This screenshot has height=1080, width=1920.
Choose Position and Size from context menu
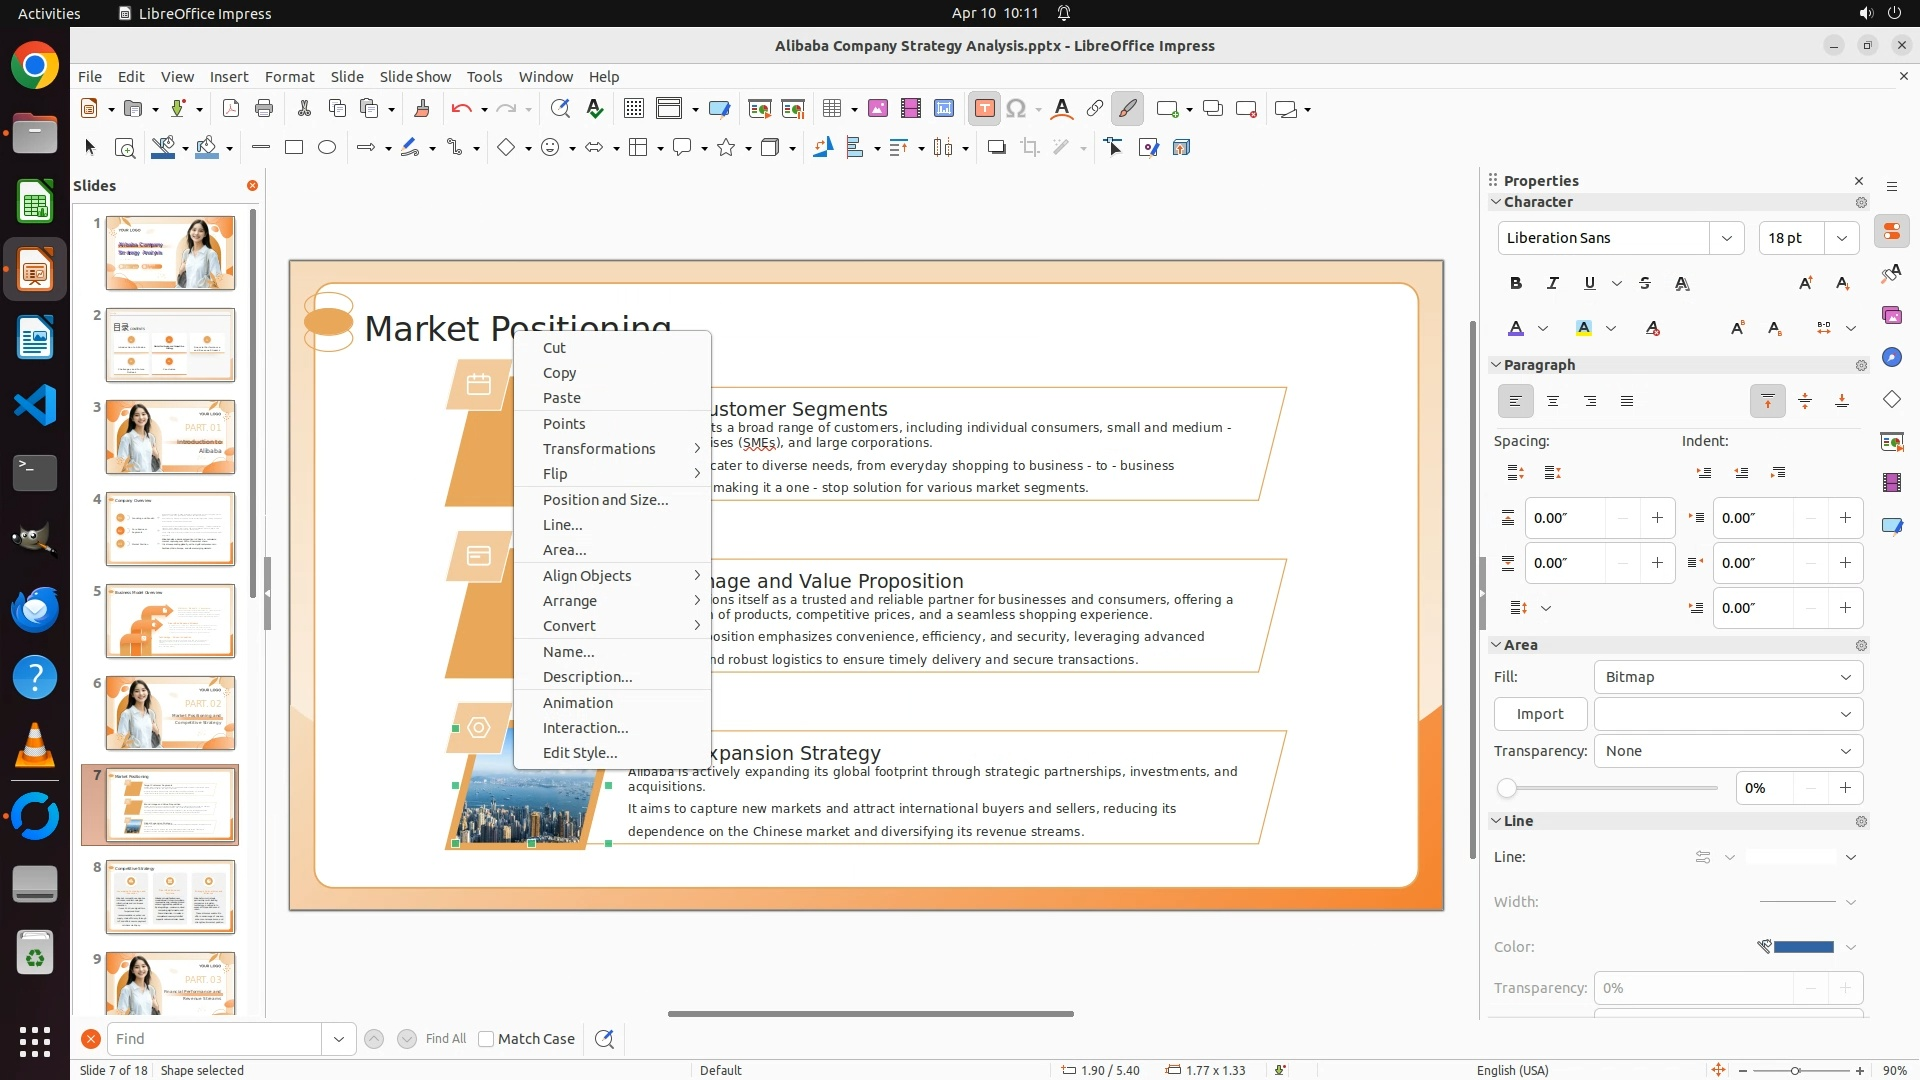click(x=605, y=499)
